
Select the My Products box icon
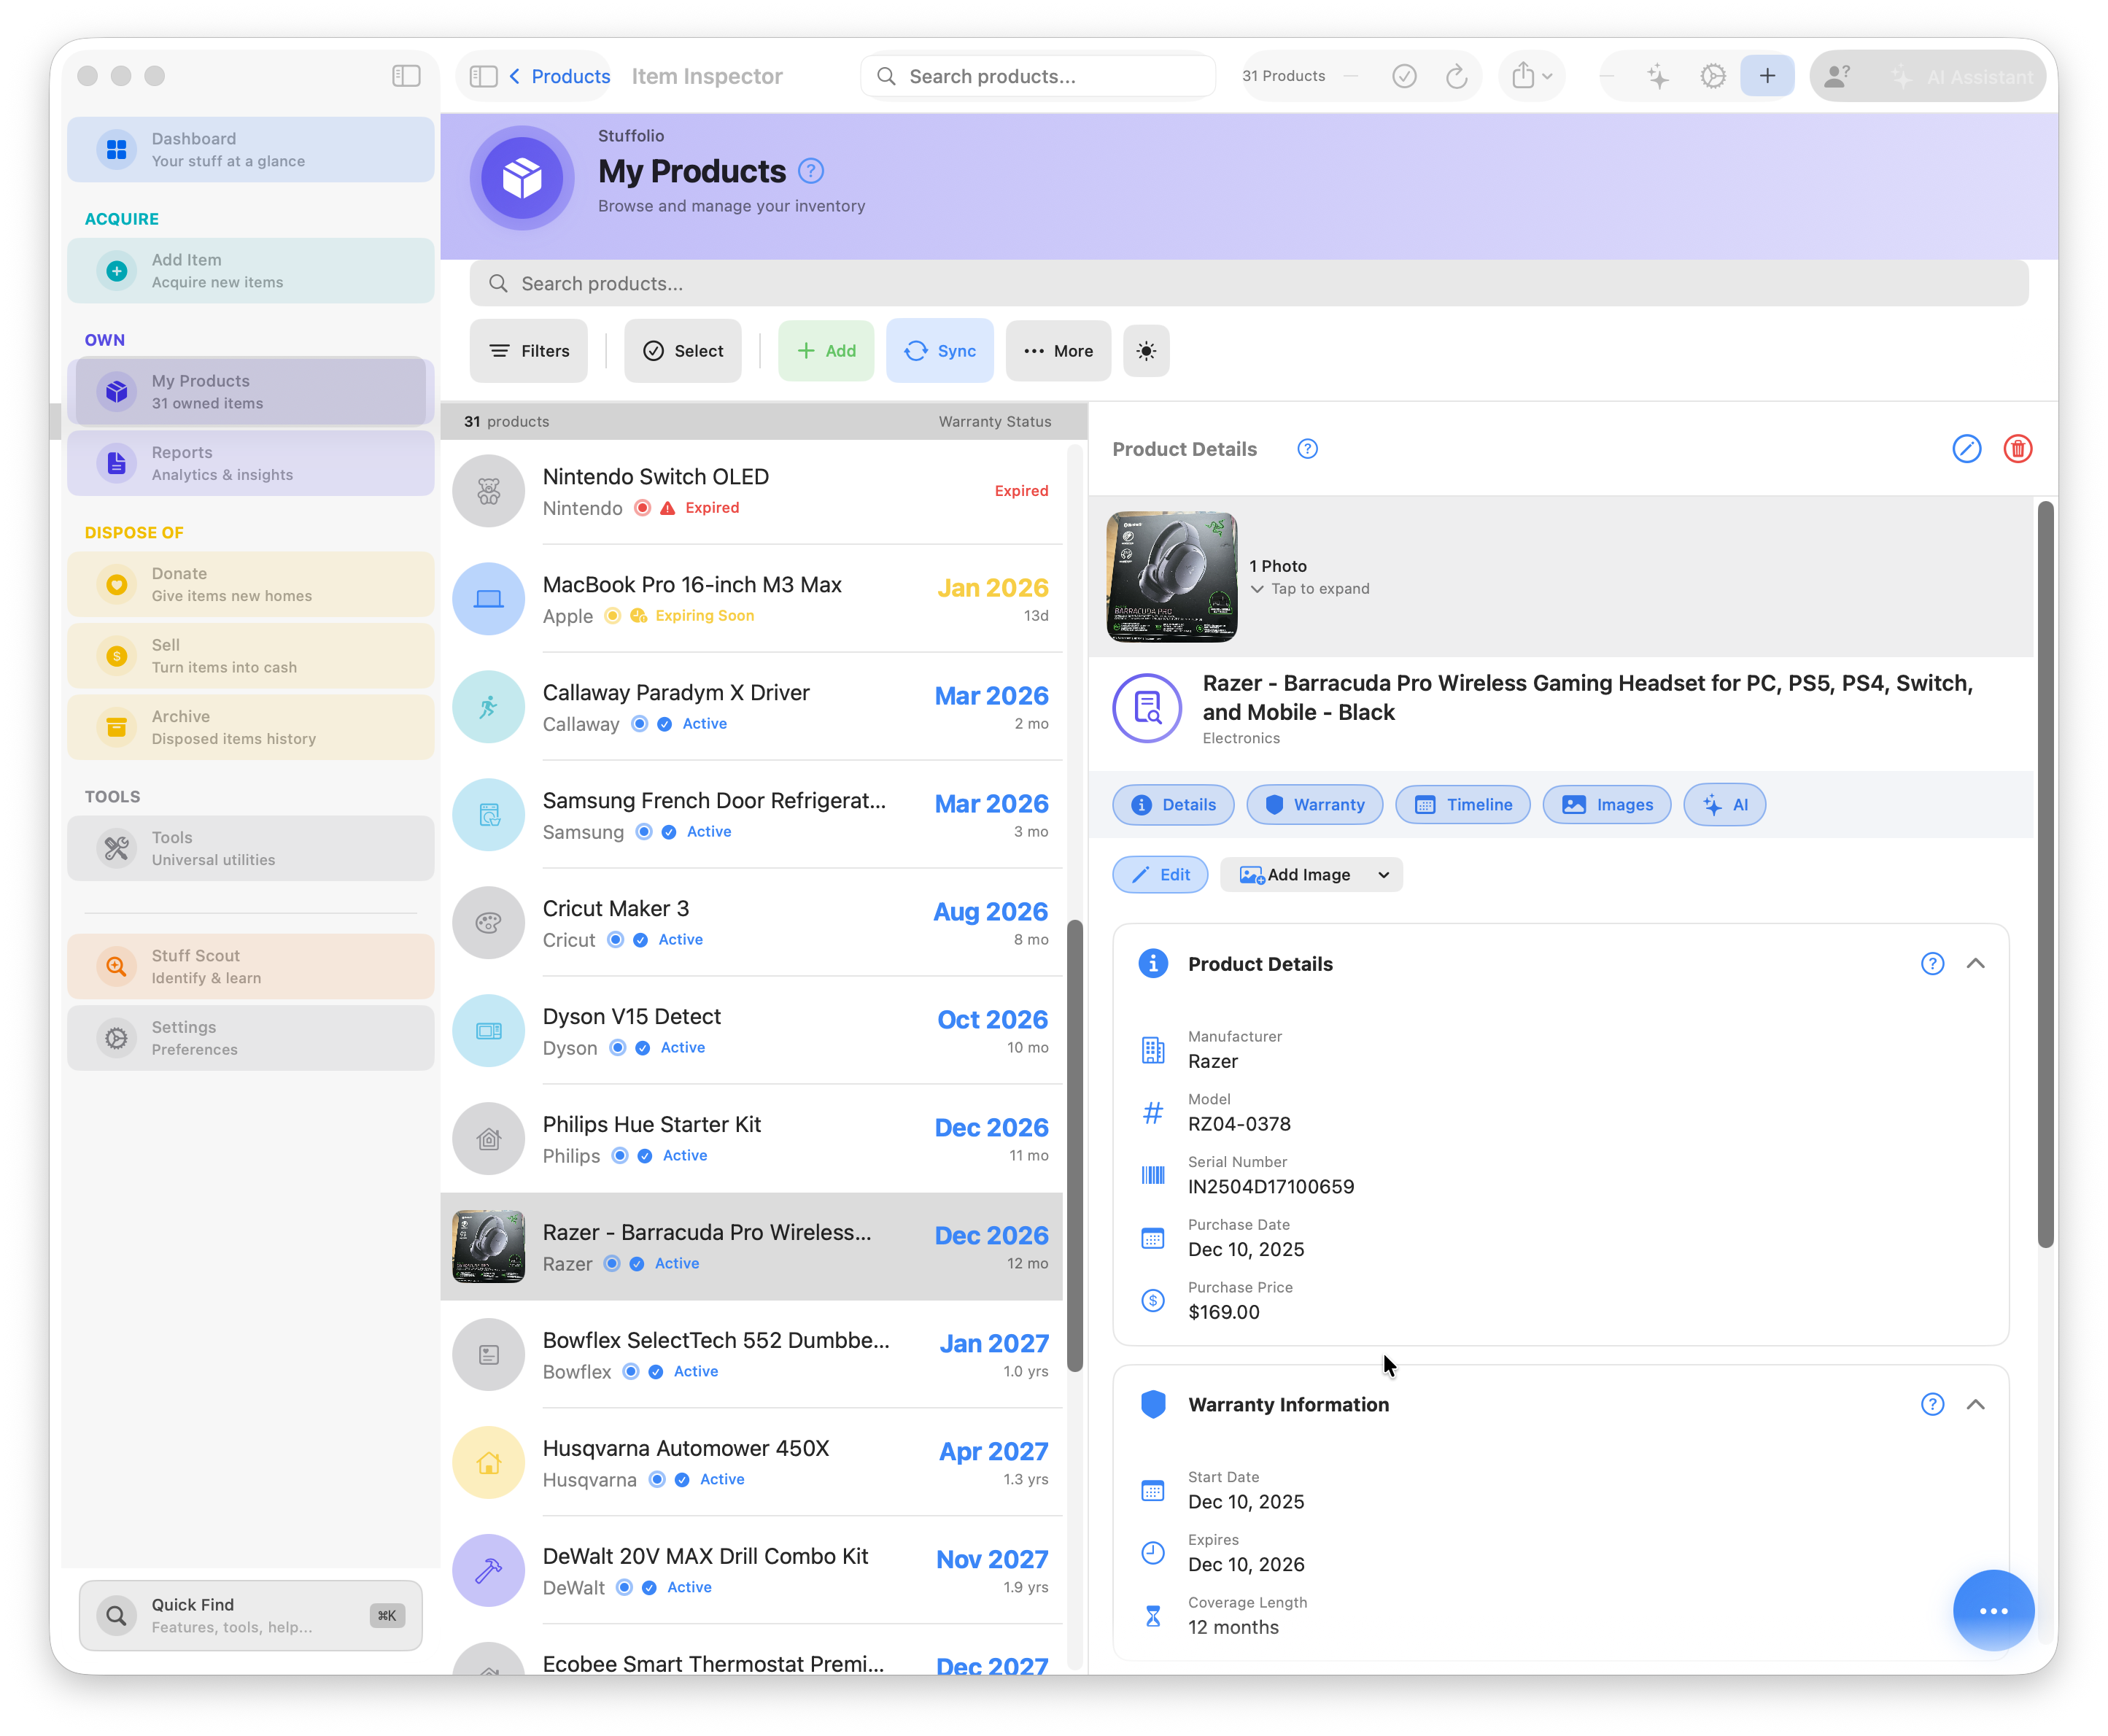(117, 391)
